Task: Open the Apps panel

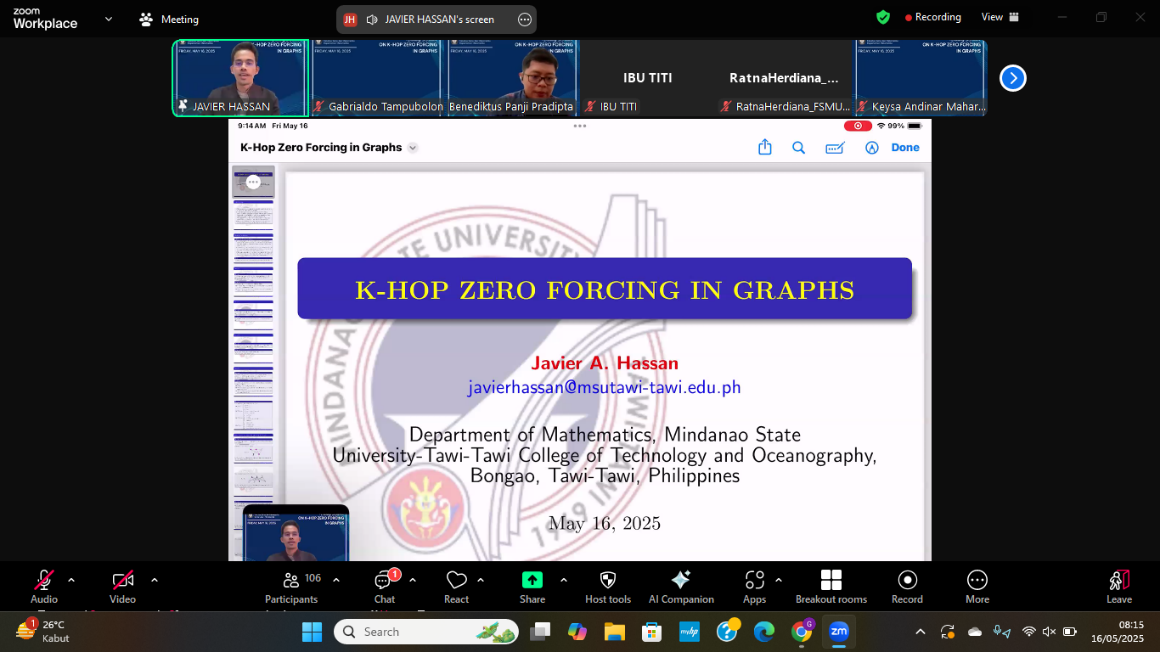Action: pyautogui.click(x=754, y=582)
